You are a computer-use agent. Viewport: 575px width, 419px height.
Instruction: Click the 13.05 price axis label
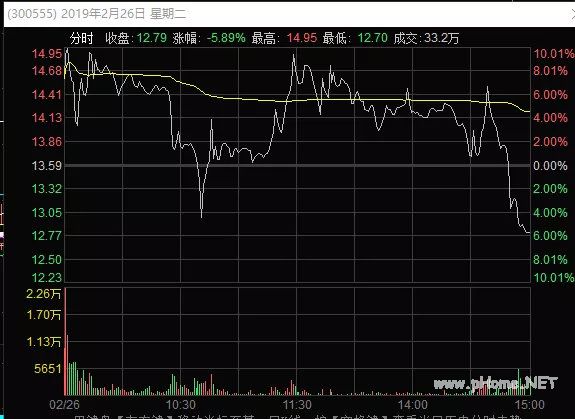click(x=47, y=213)
